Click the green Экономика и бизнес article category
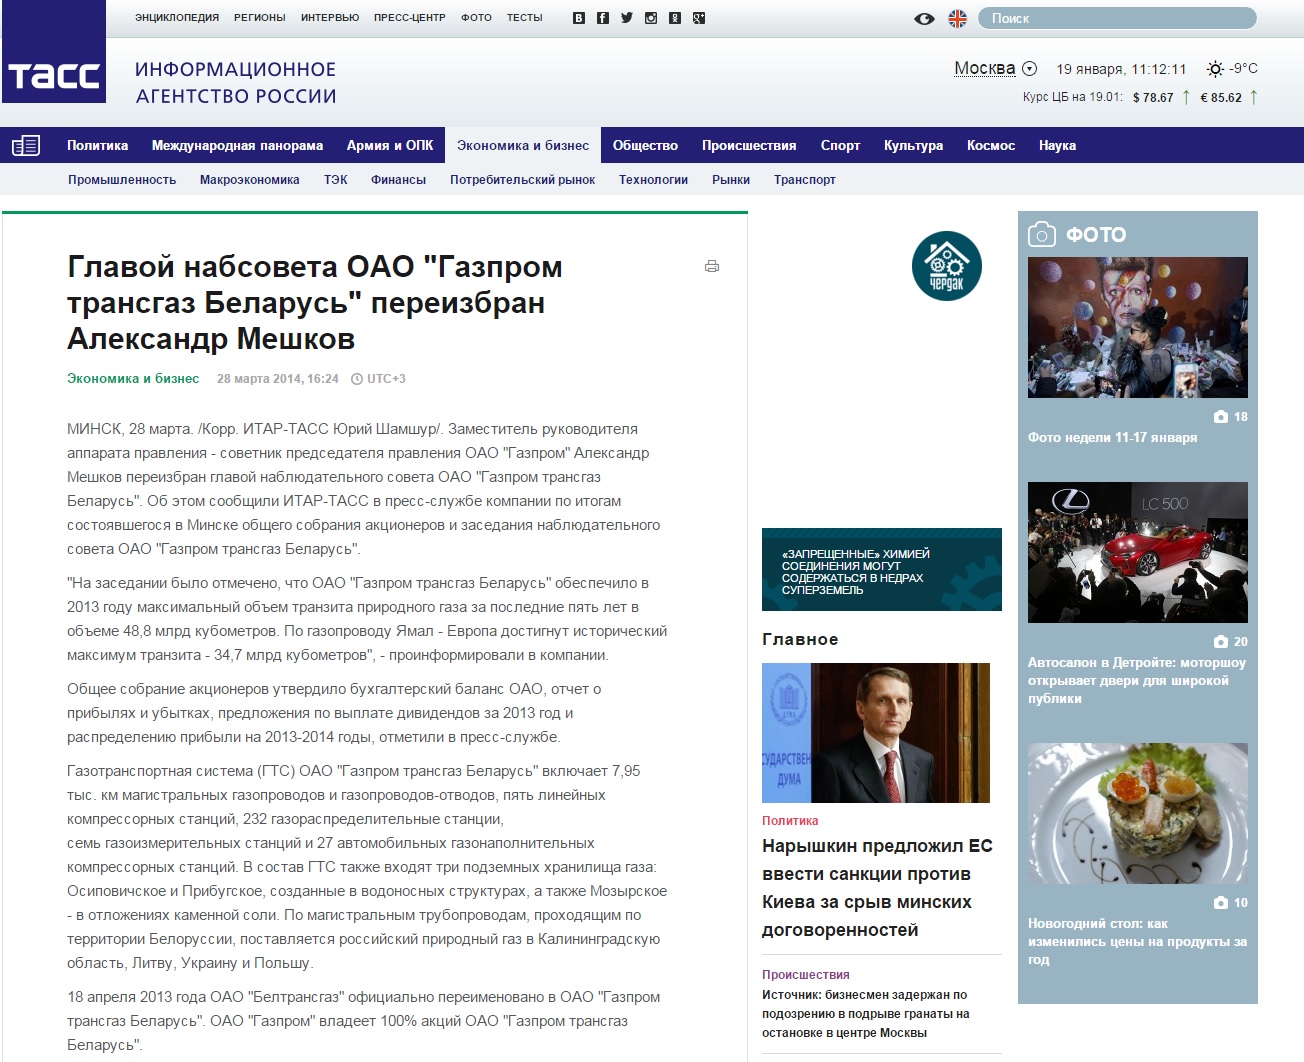 (x=133, y=379)
